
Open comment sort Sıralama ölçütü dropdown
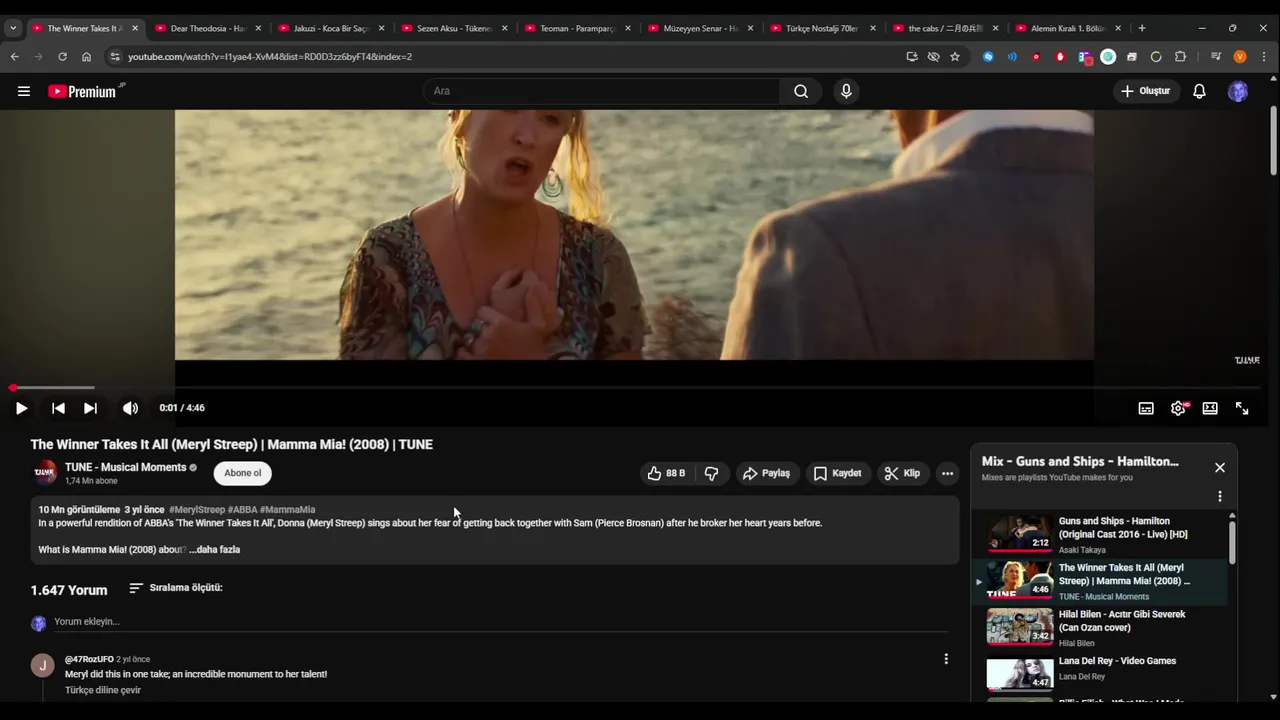[176, 588]
